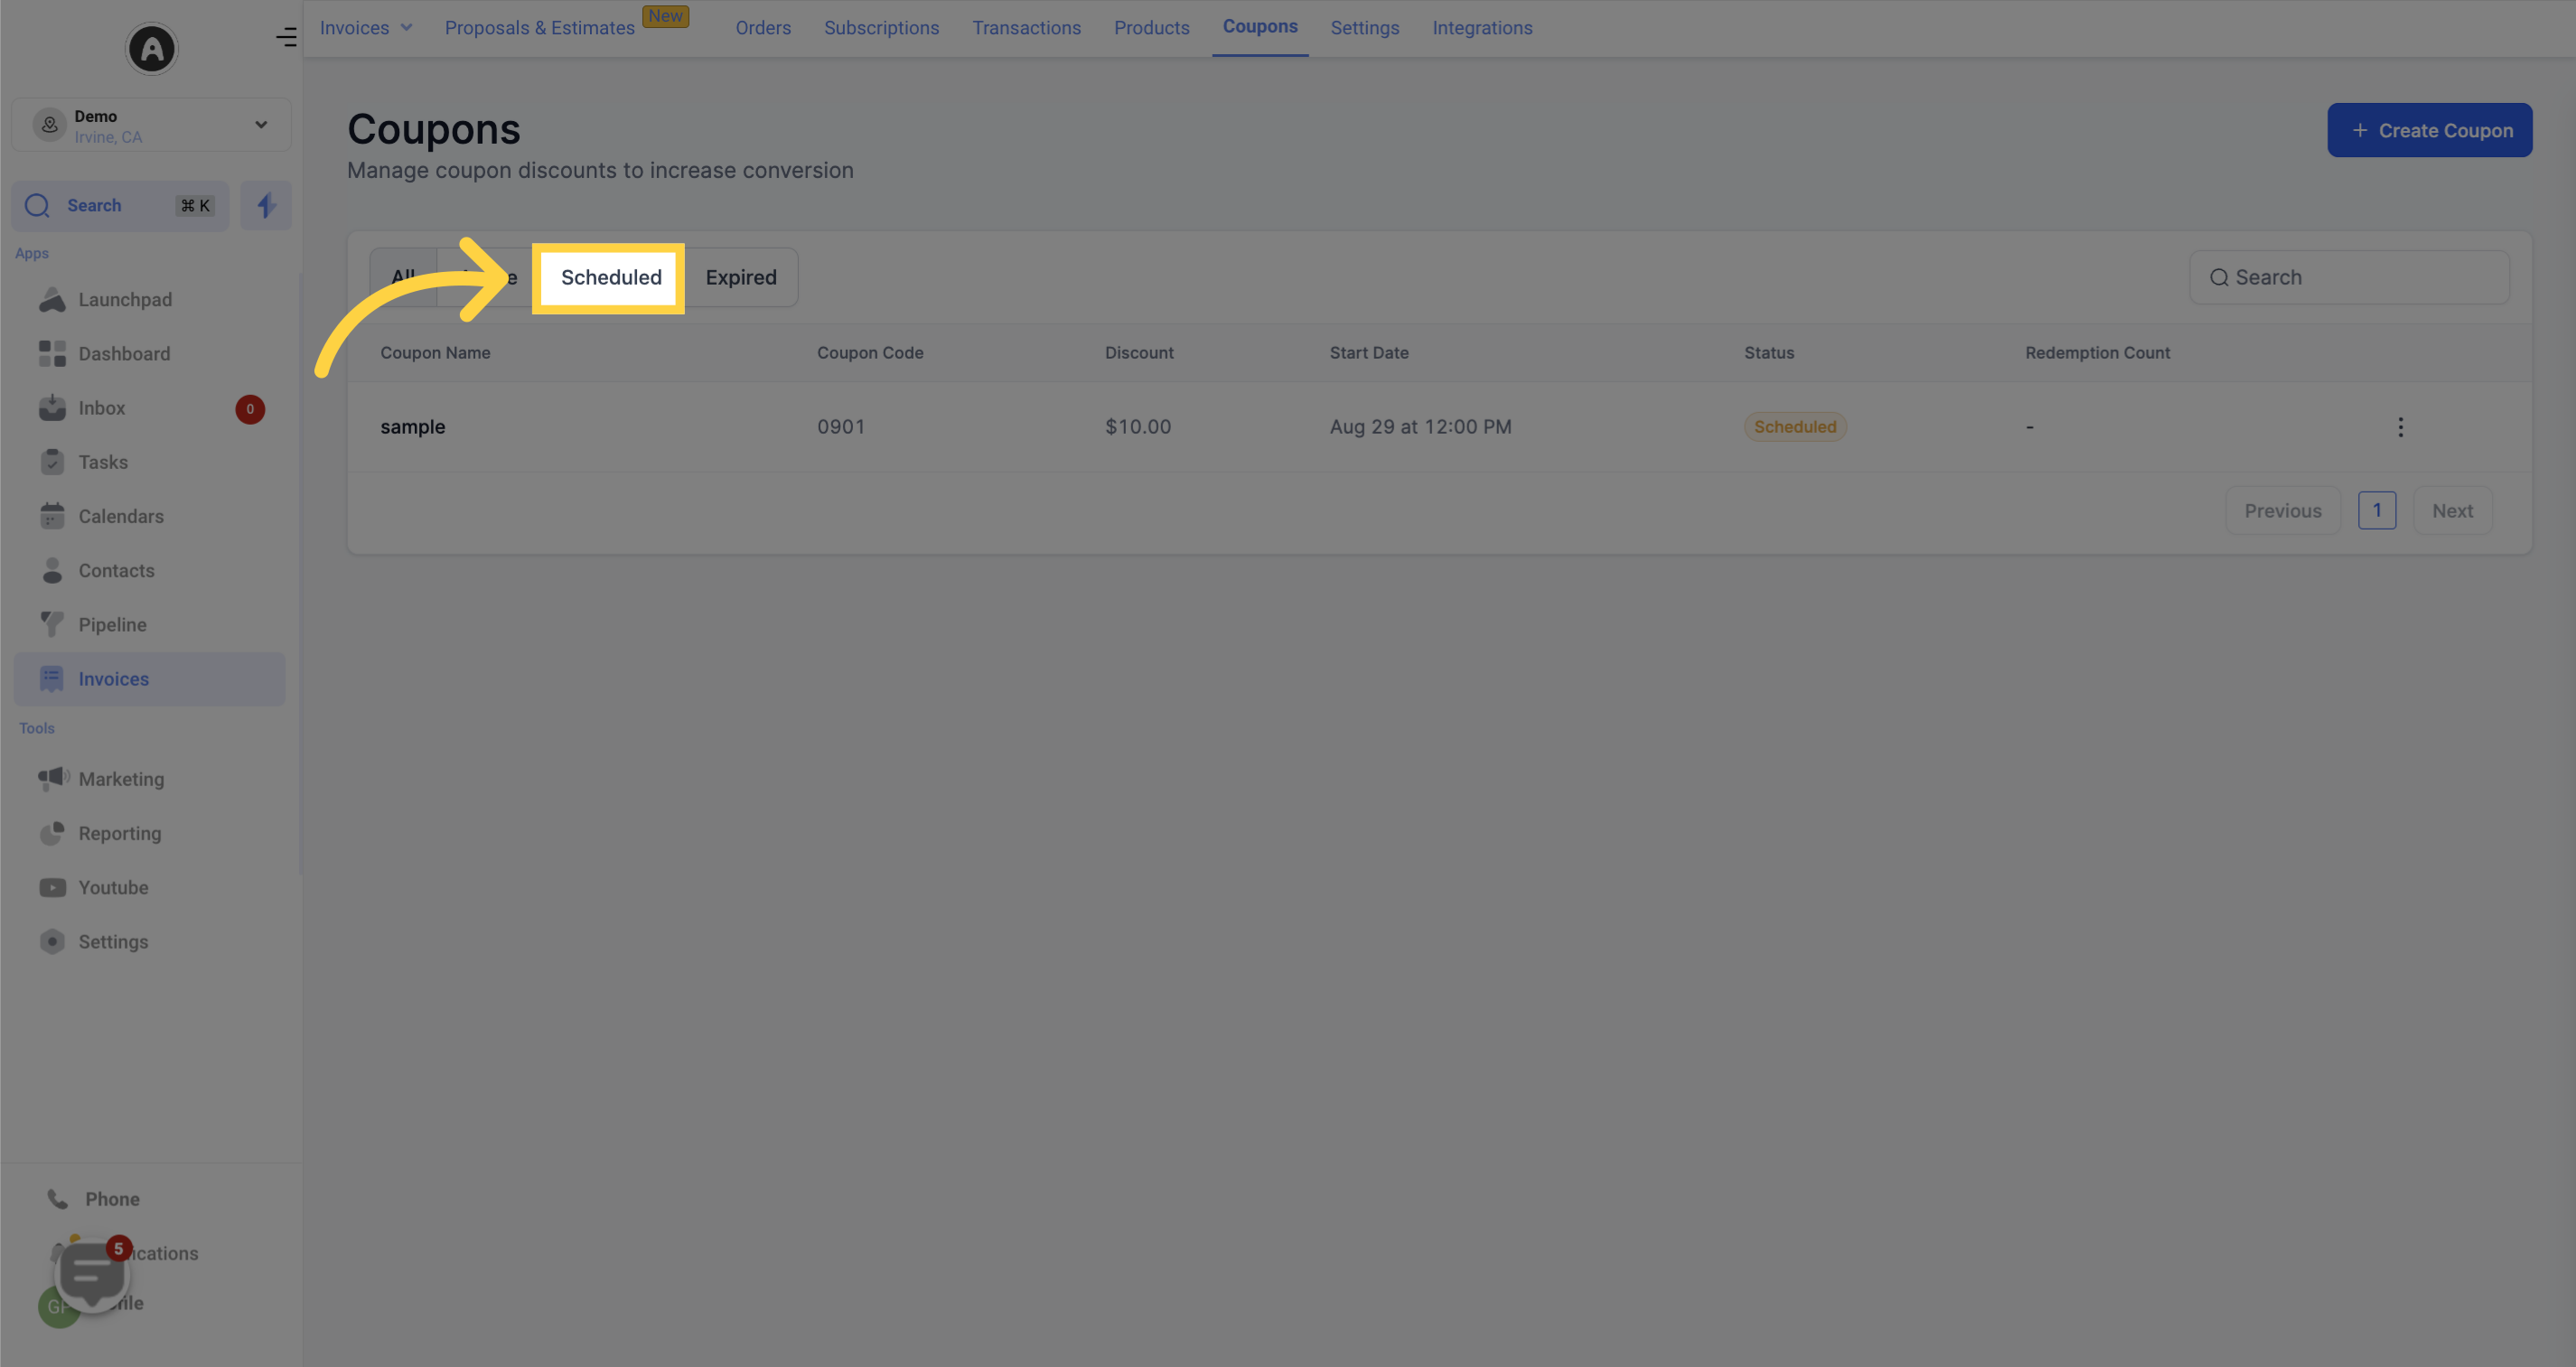The width and height of the screenshot is (2576, 1367).
Task: Click the Reporting sidebar icon
Action: [52, 834]
